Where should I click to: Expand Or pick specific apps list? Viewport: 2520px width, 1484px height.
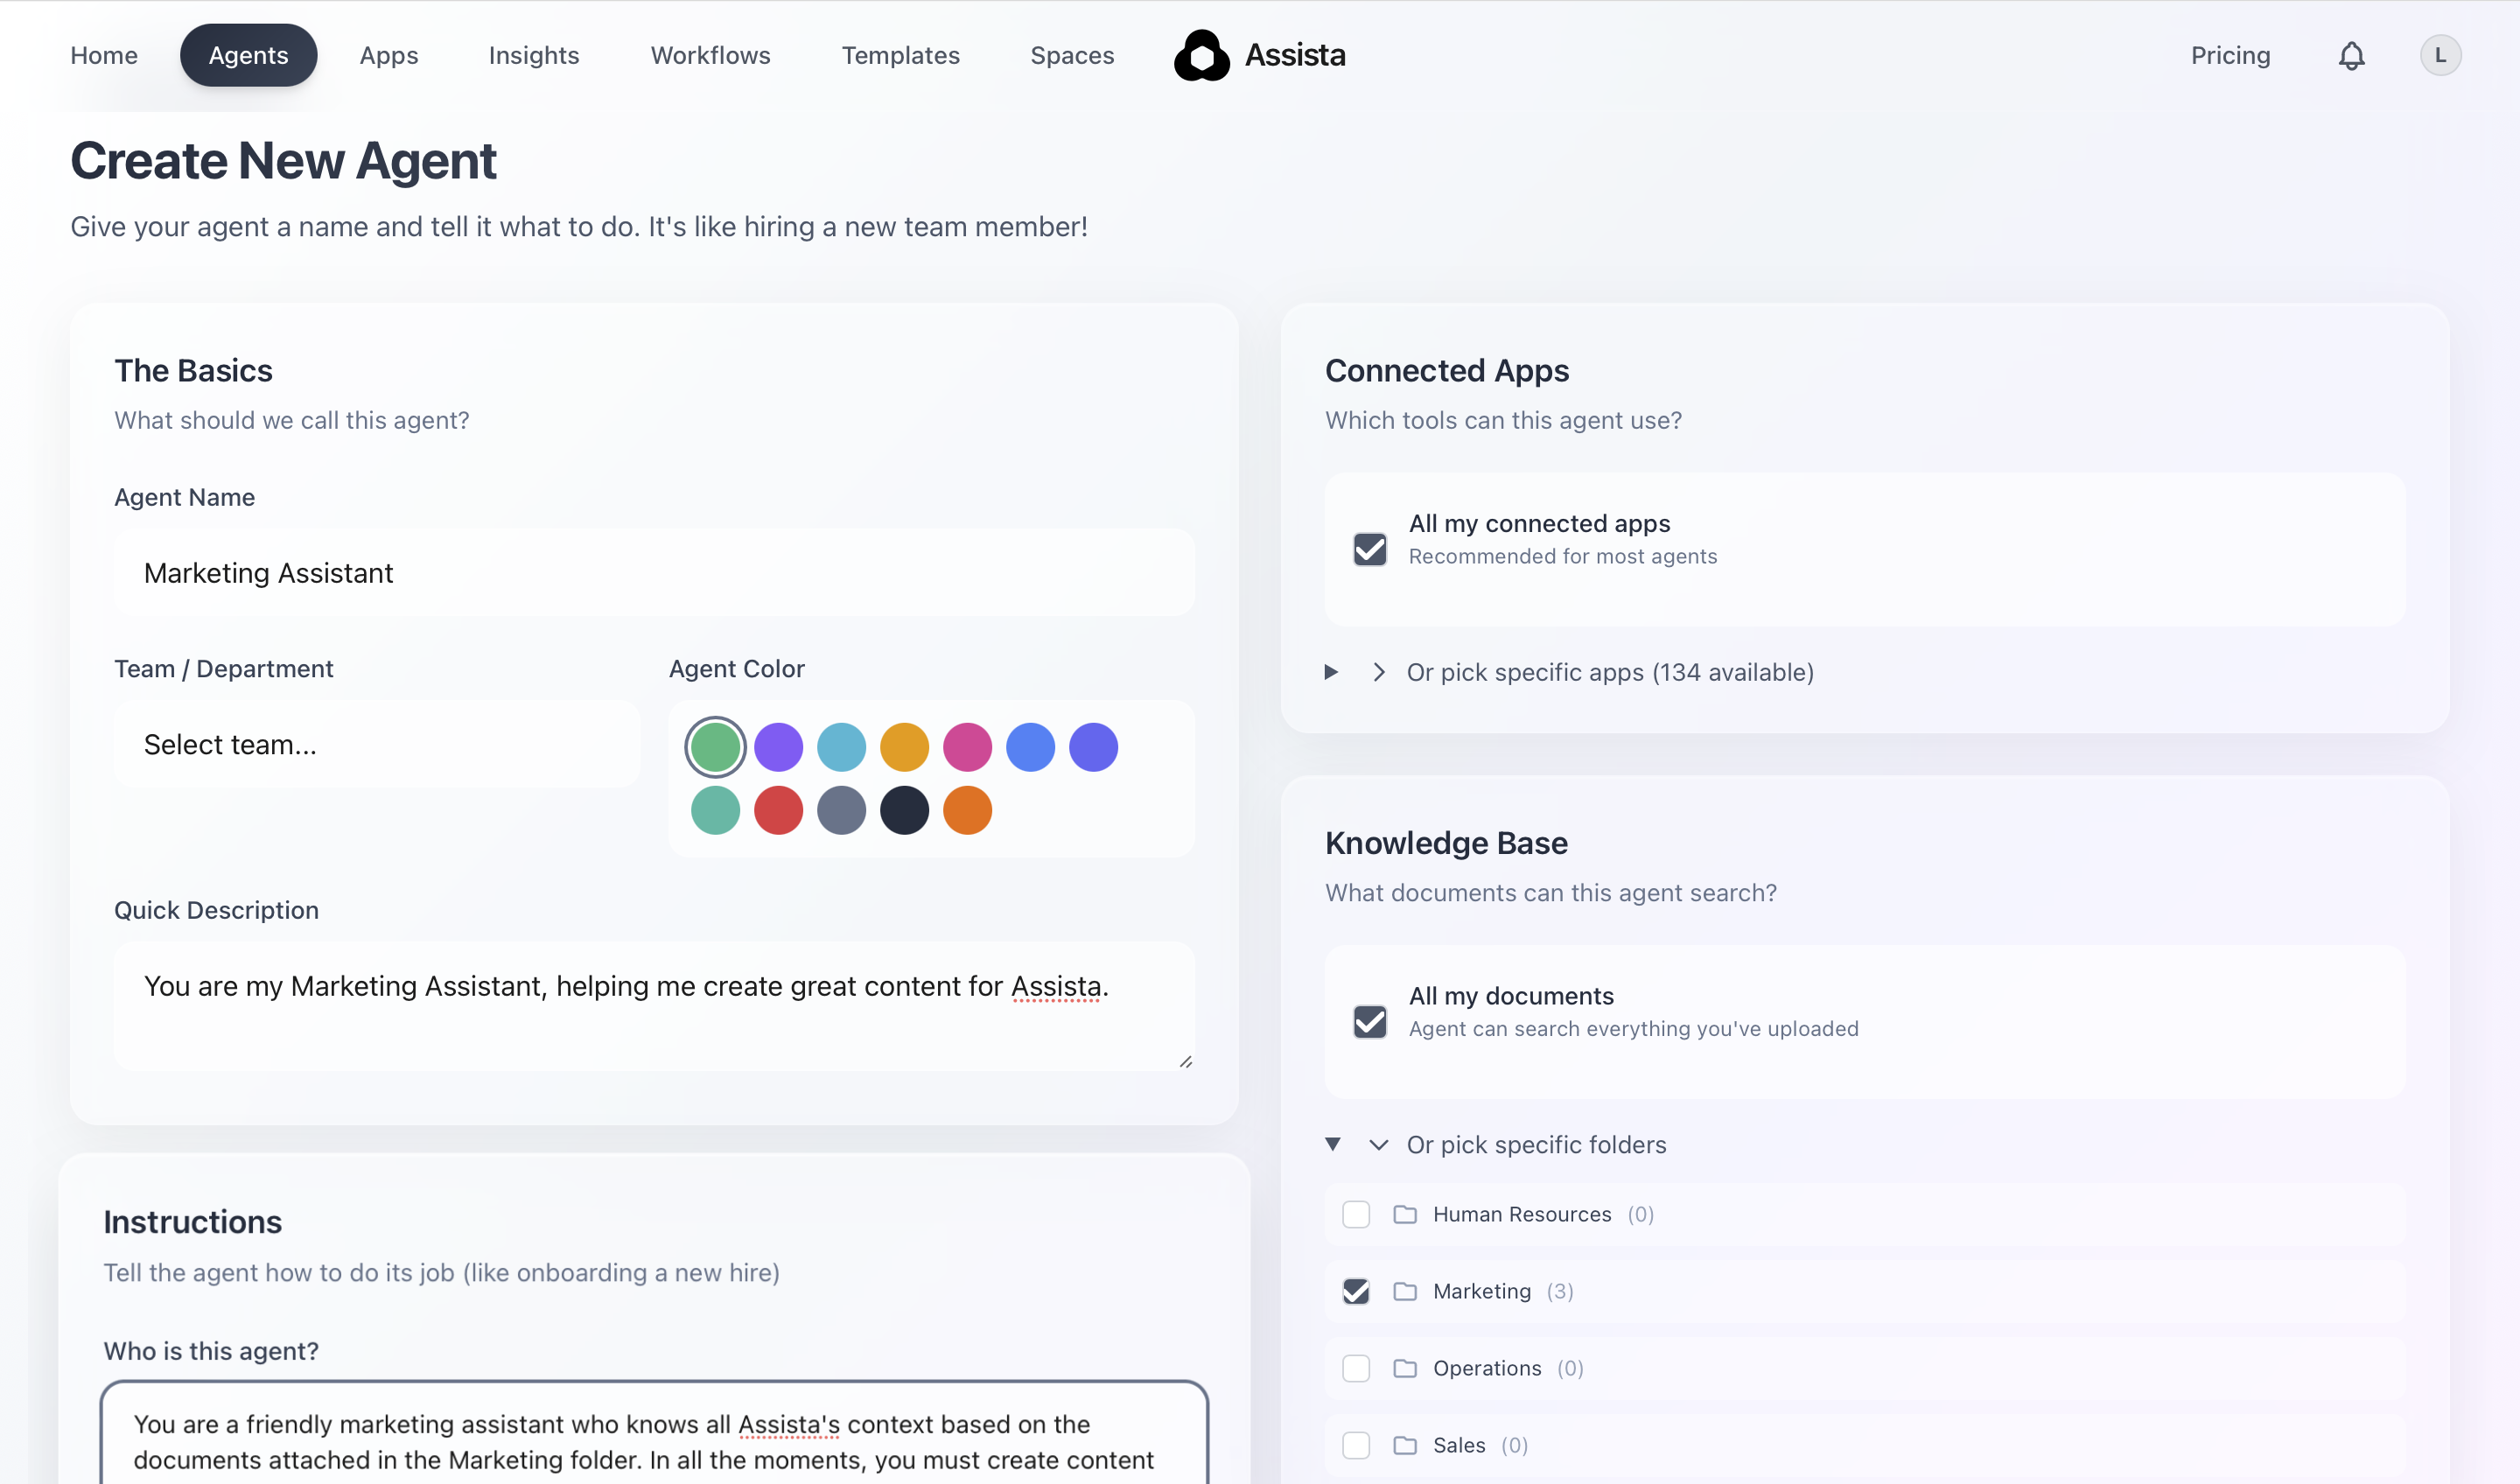[1609, 672]
